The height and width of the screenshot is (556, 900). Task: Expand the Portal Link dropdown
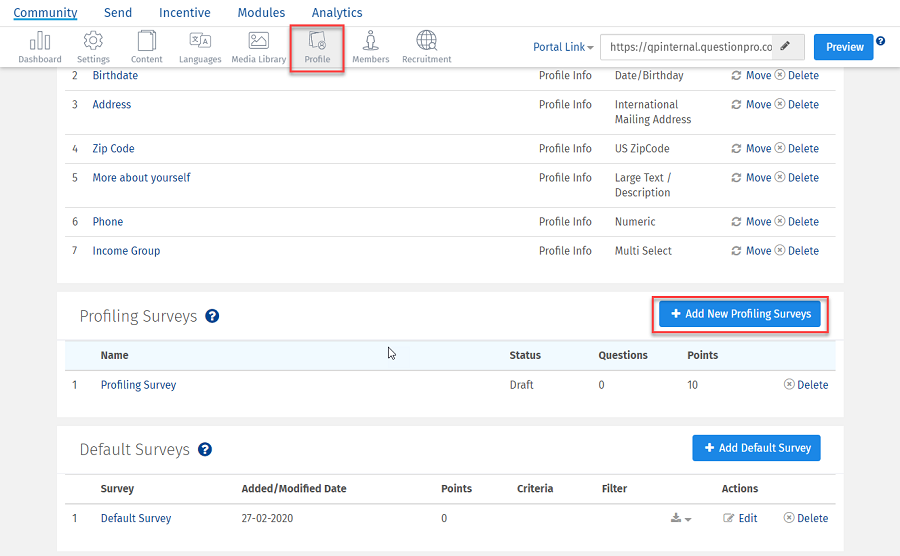[563, 47]
